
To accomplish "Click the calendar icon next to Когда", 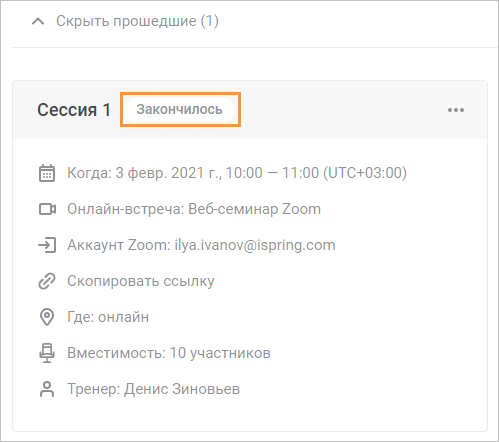I will click(47, 173).
